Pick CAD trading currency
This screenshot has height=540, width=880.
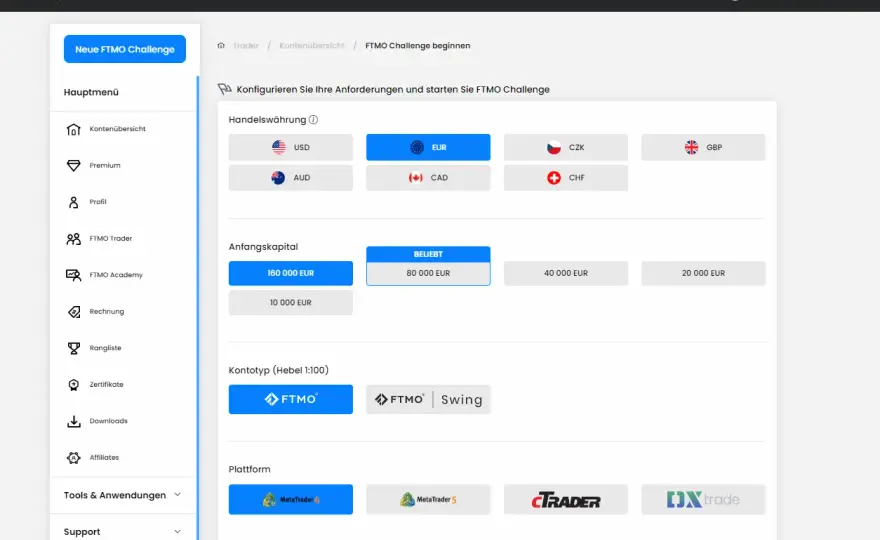tap(428, 177)
